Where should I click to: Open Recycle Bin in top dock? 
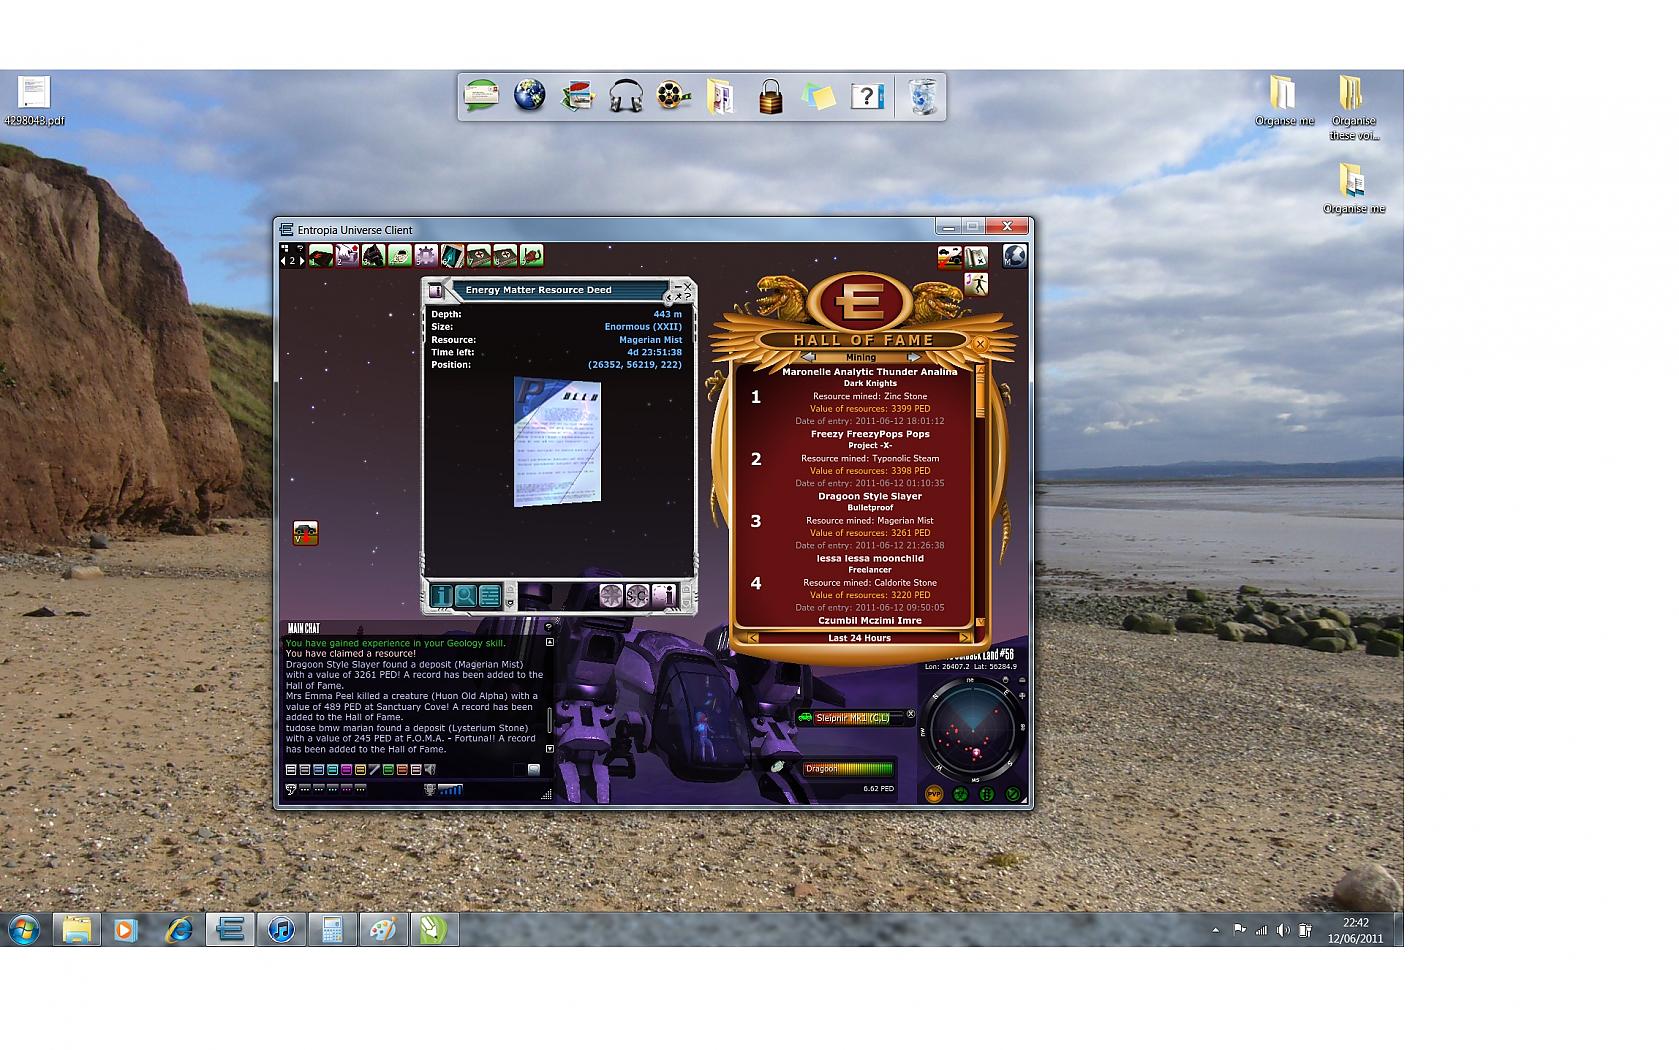click(x=923, y=97)
